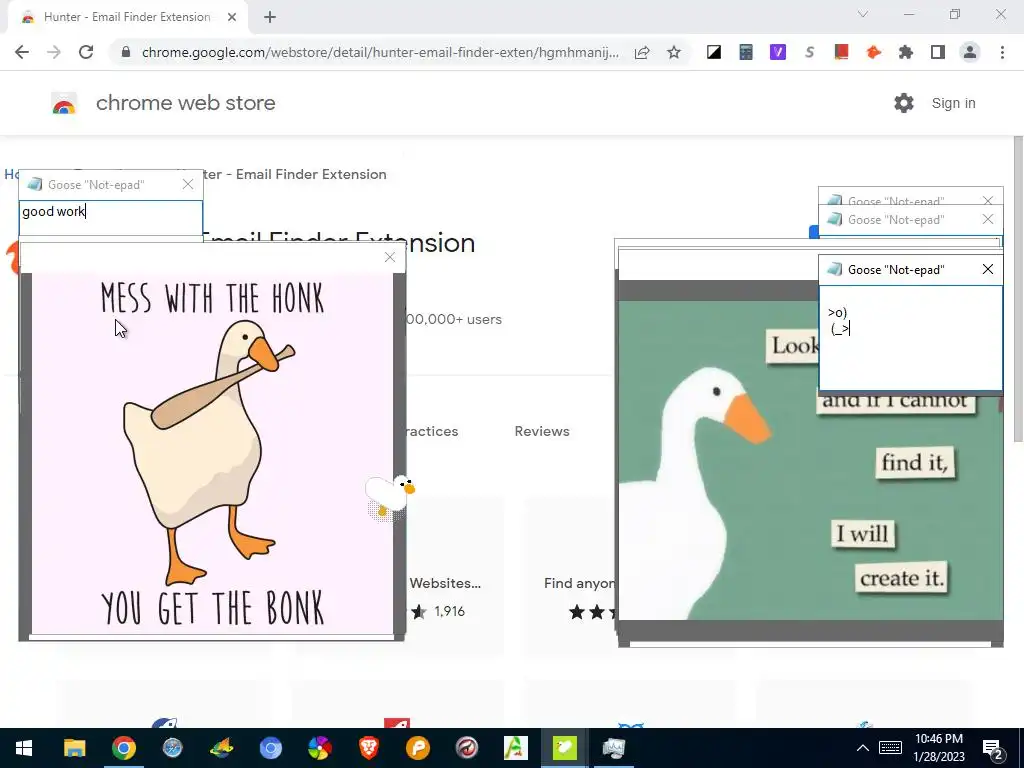Click the pixel goose walking on screen

(390, 497)
